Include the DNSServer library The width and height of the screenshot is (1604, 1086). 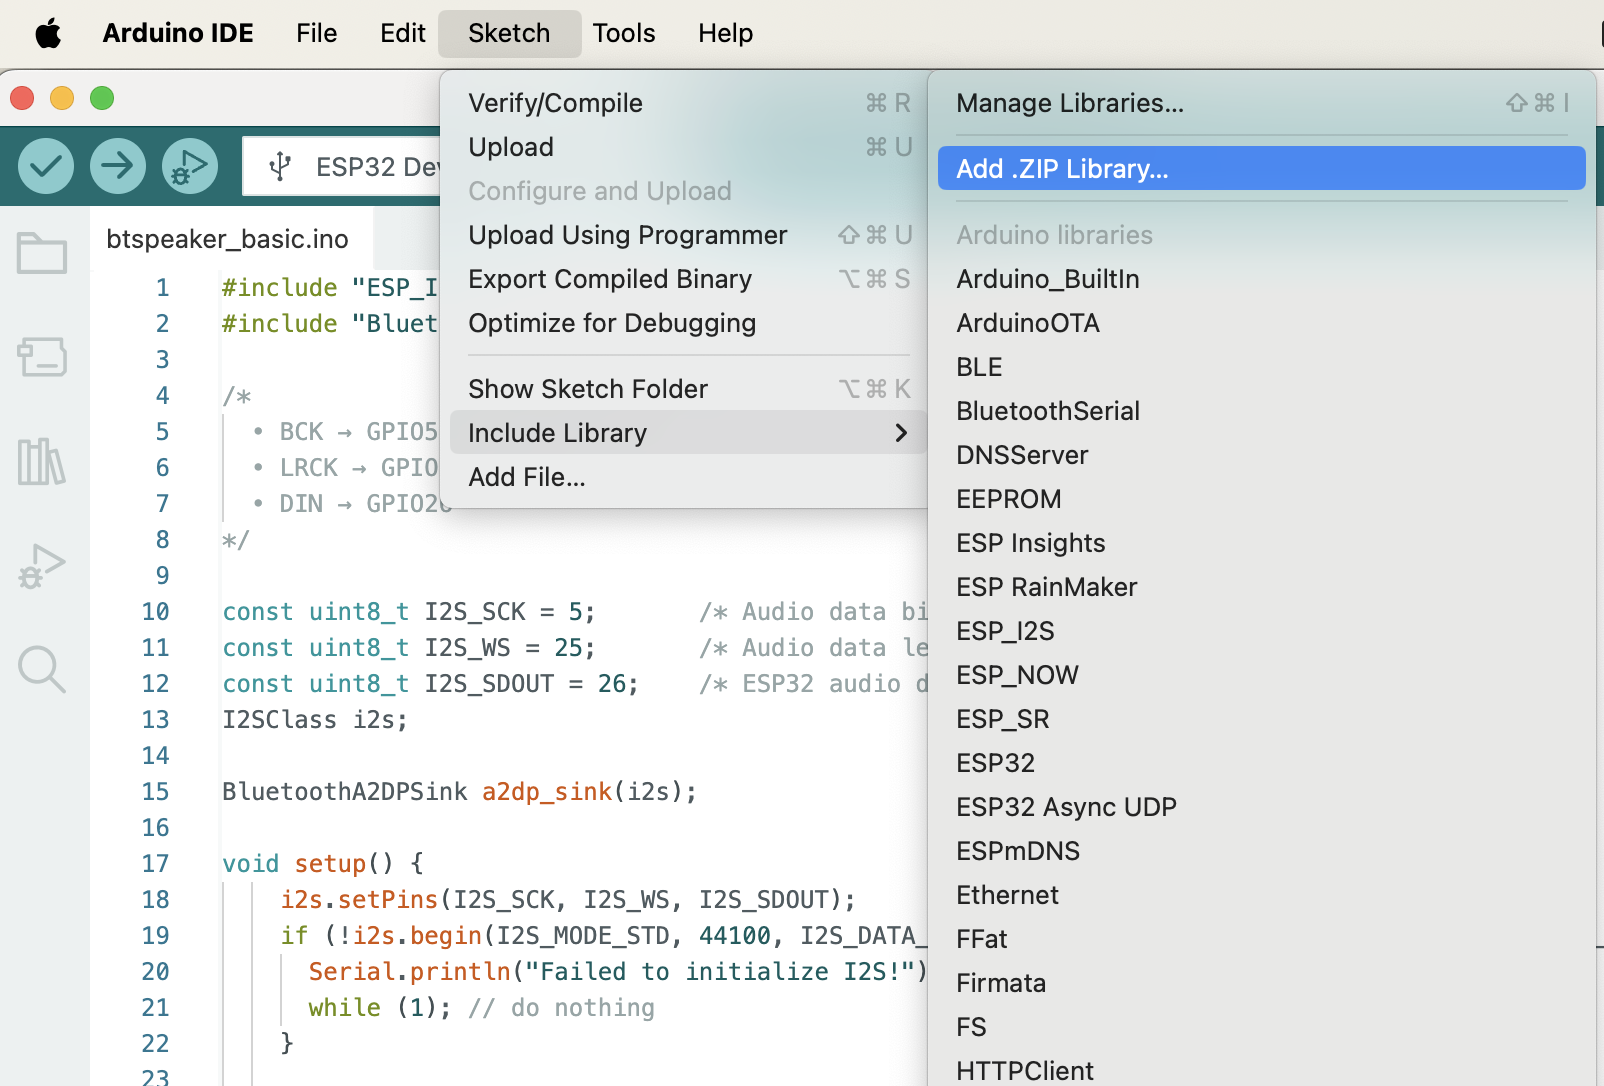[1262, 455]
